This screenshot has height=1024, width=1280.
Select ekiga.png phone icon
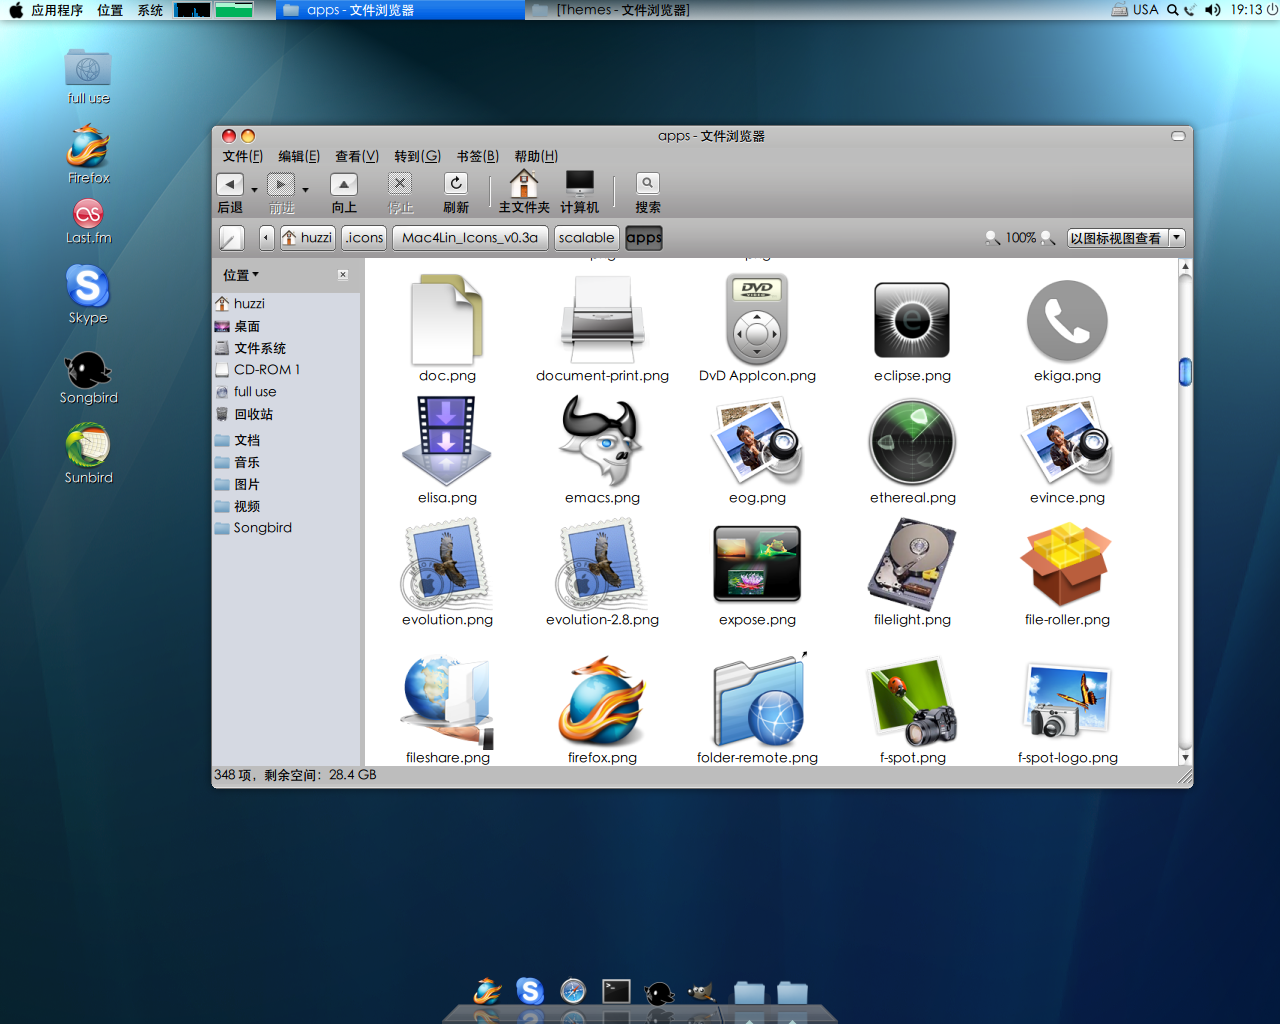[1067, 321]
